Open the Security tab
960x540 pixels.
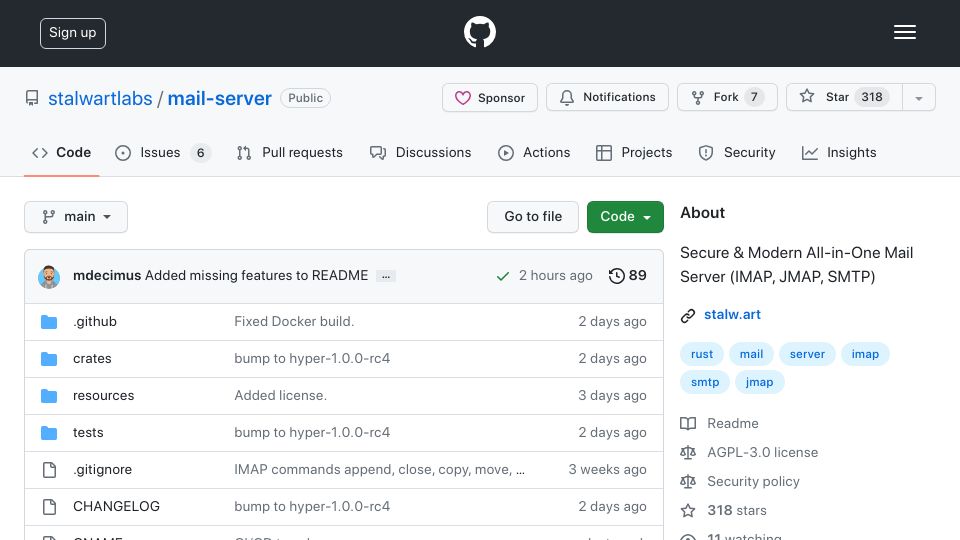point(737,152)
